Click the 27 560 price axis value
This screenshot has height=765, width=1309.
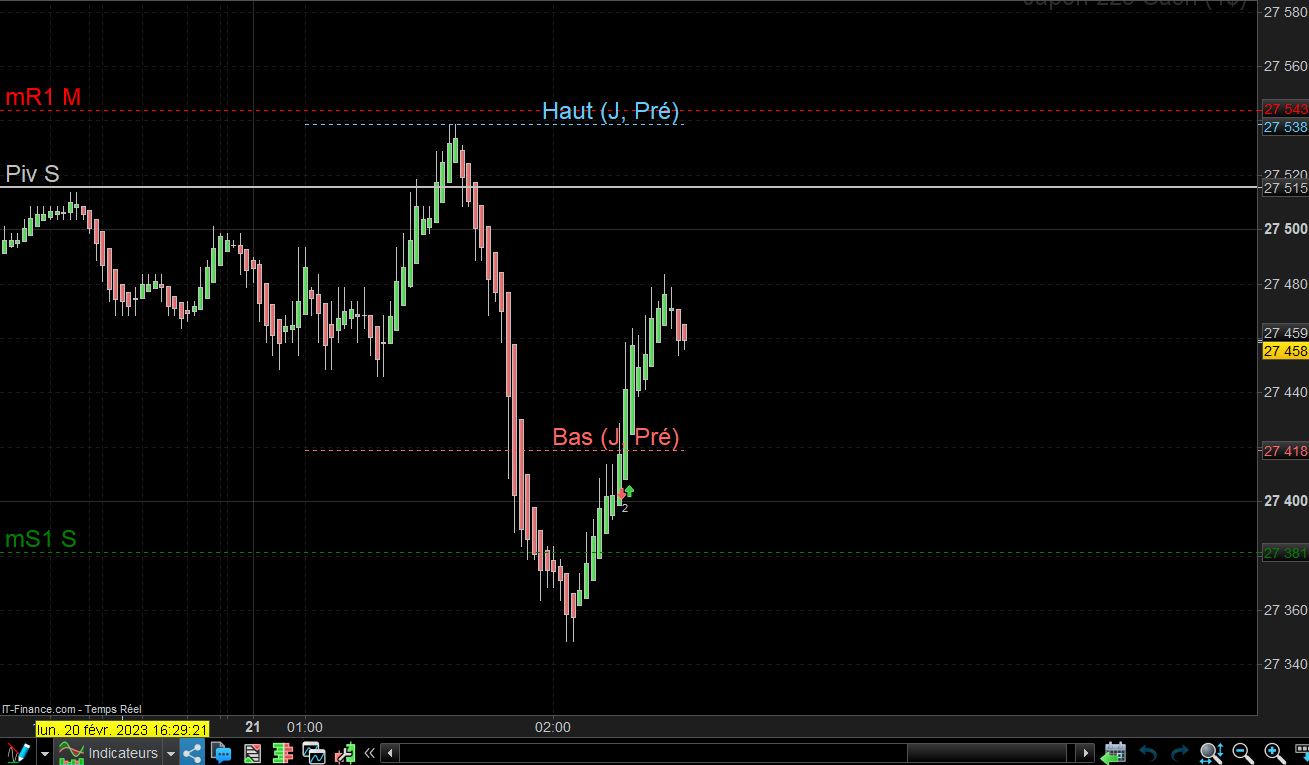click(x=1286, y=66)
